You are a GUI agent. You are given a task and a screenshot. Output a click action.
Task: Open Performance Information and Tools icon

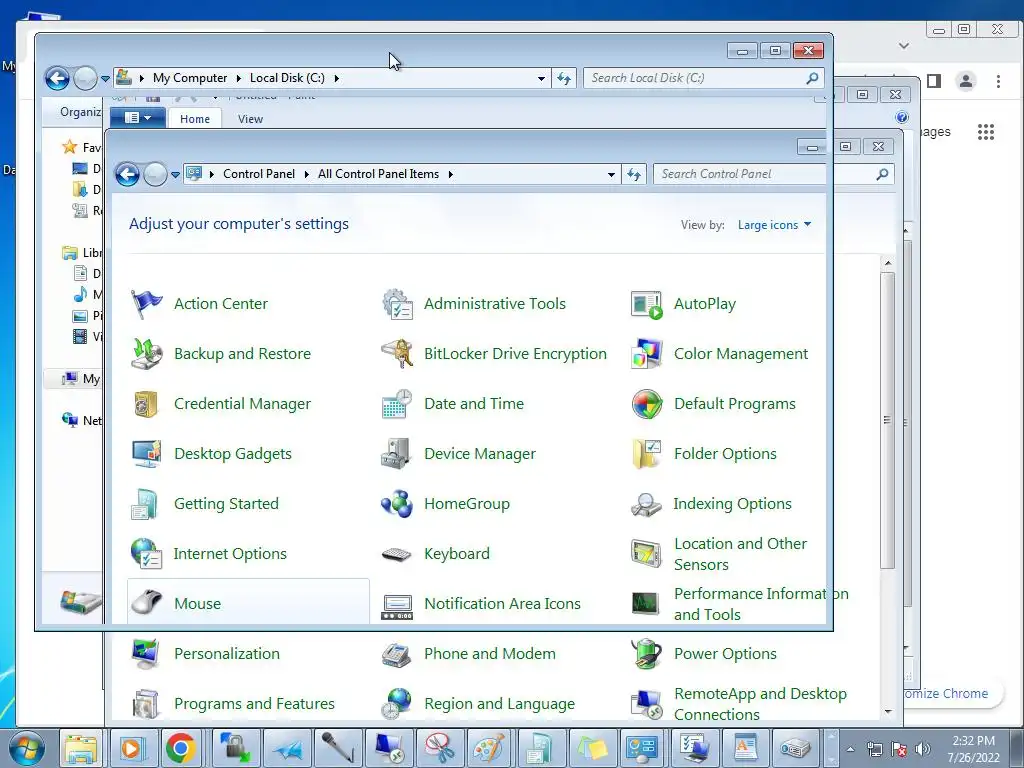coord(647,603)
